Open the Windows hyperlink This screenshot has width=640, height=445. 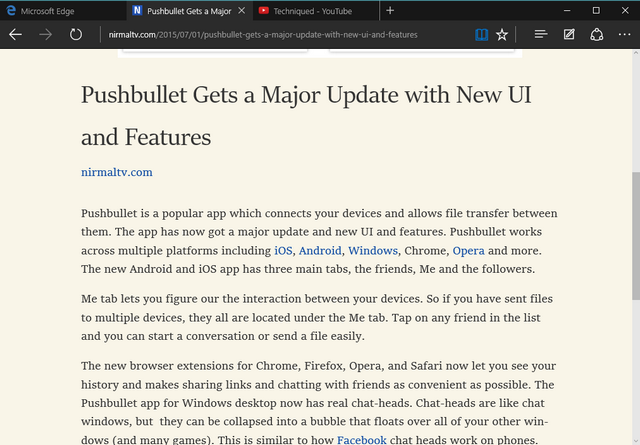coord(373,250)
